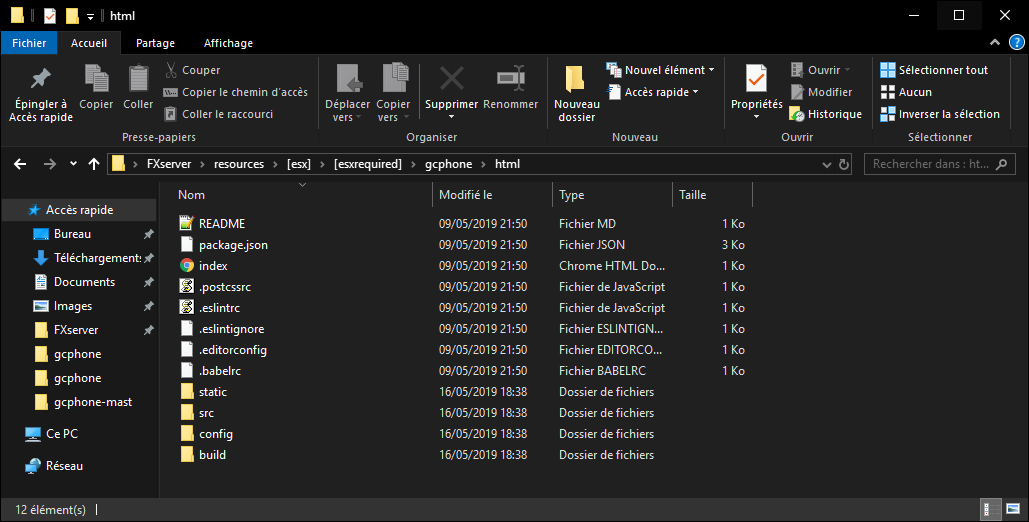The width and height of the screenshot is (1029, 522).
Task: Click the Épingler à Accès rapide pin icon
Action: pyautogui.click(x=41, y=80)
